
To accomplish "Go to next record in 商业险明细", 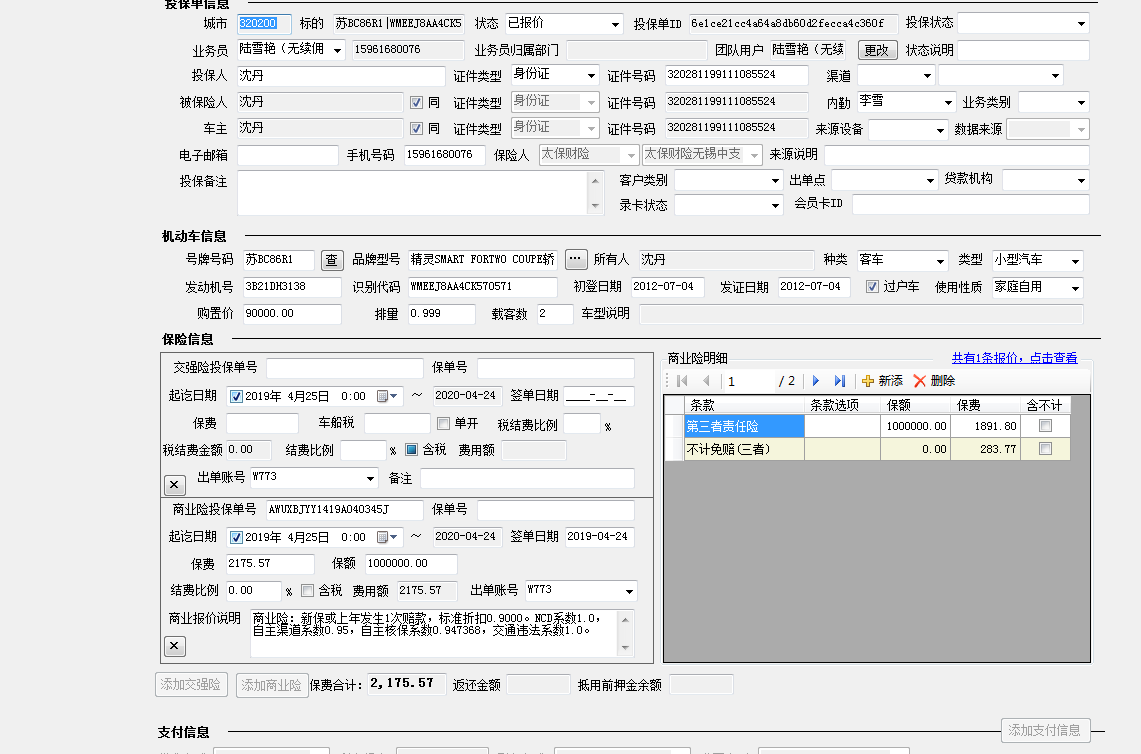I will coord(816,381).
